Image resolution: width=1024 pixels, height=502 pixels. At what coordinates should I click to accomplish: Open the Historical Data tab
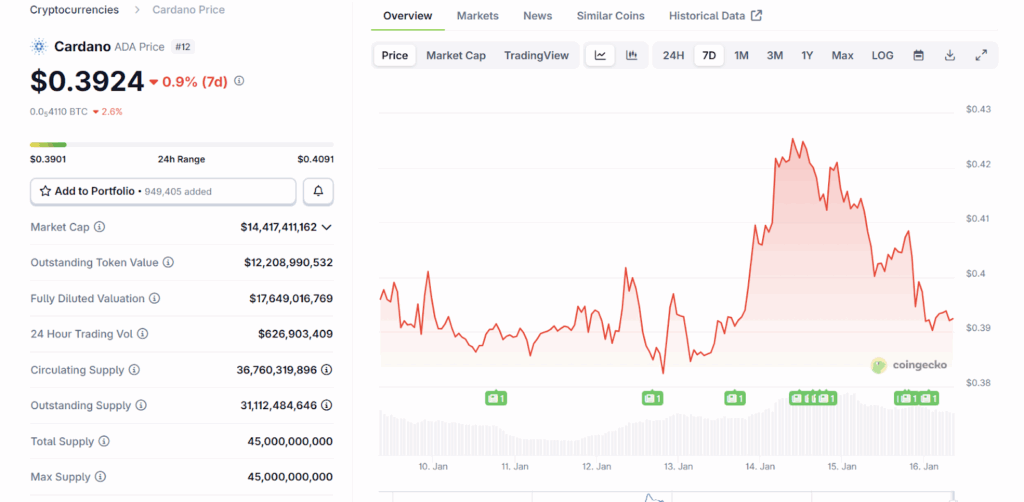715,16
